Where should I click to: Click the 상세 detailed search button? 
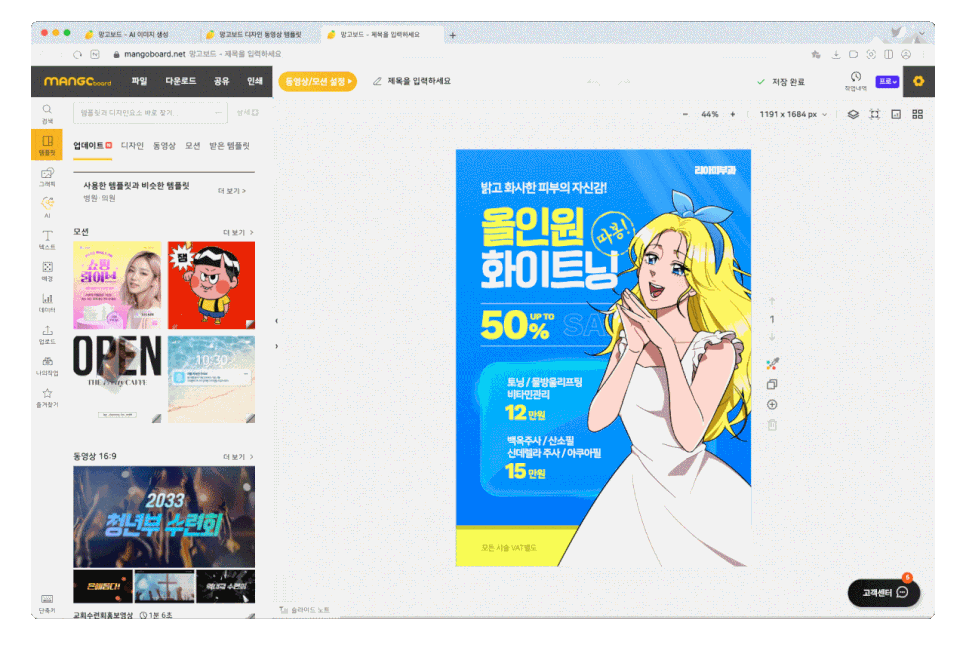(247, 113)
